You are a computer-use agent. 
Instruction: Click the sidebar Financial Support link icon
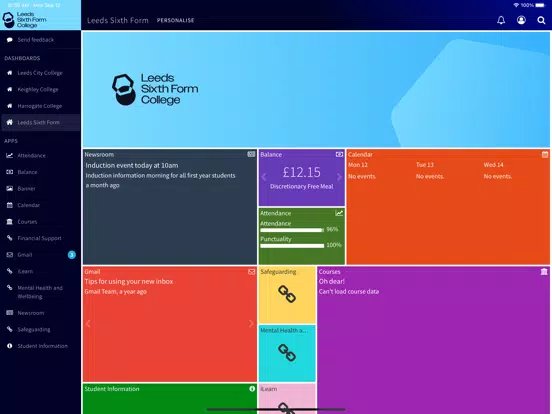tap(10, 238)
